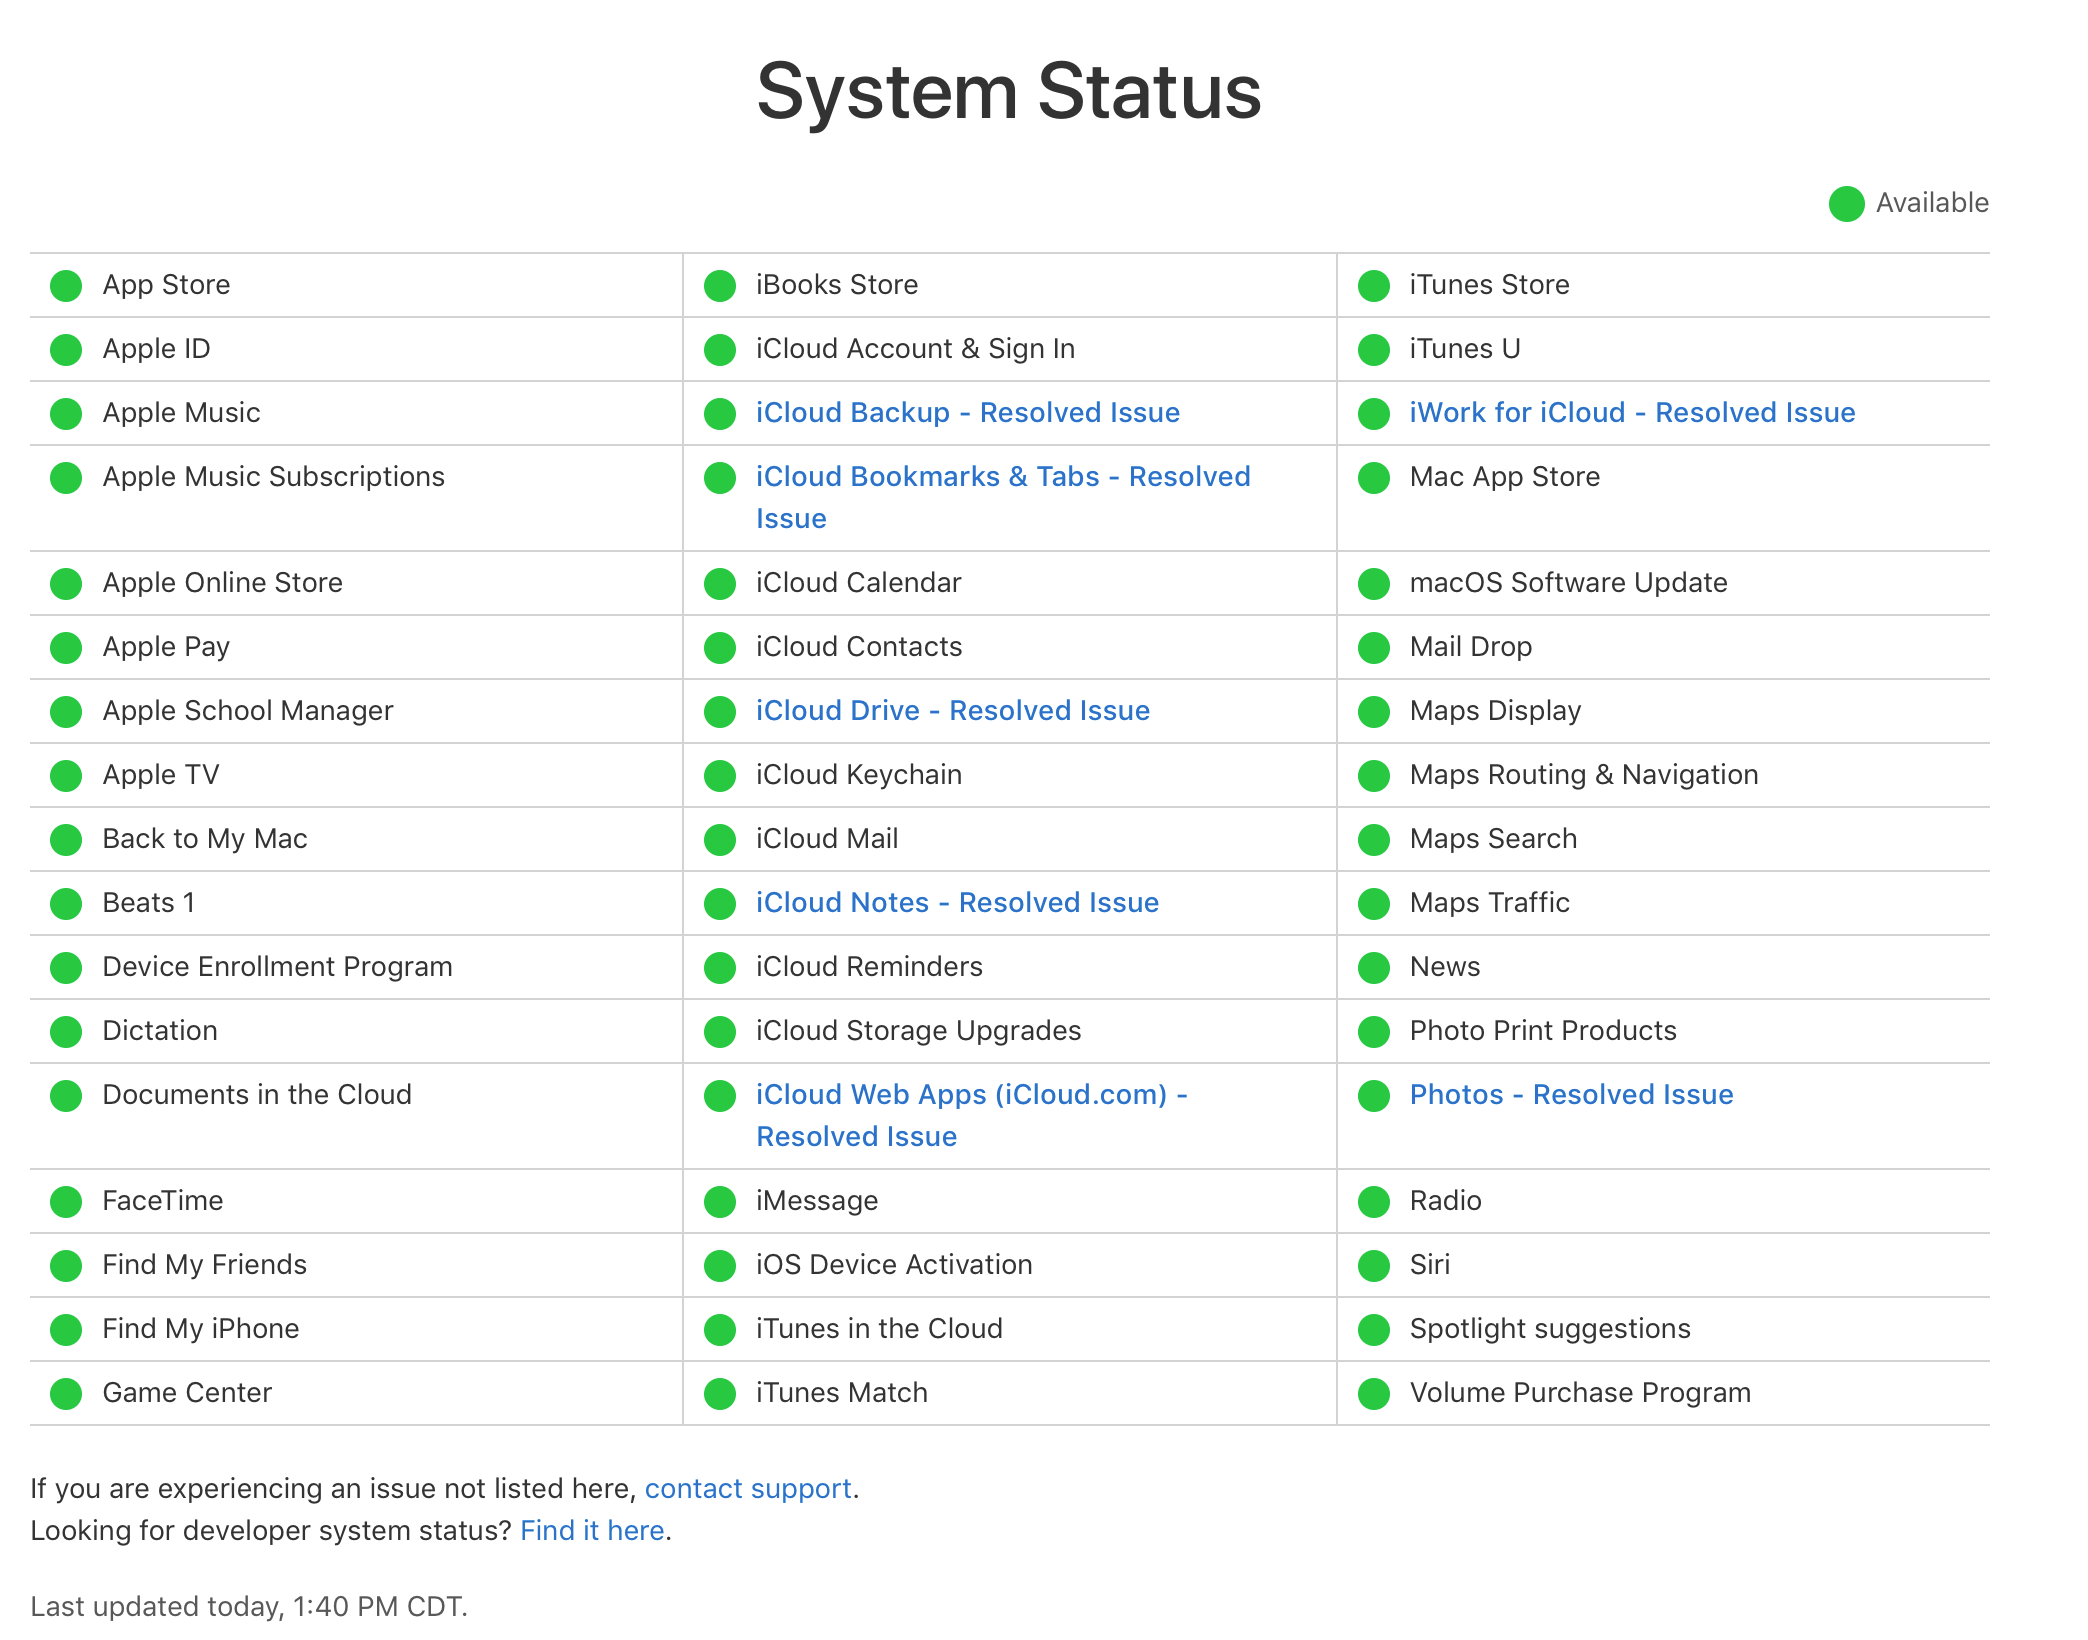Click the status dot next to iCloud Notes
The image size is (2088, 1640).
pyautogui.click(x=720, y=904)
